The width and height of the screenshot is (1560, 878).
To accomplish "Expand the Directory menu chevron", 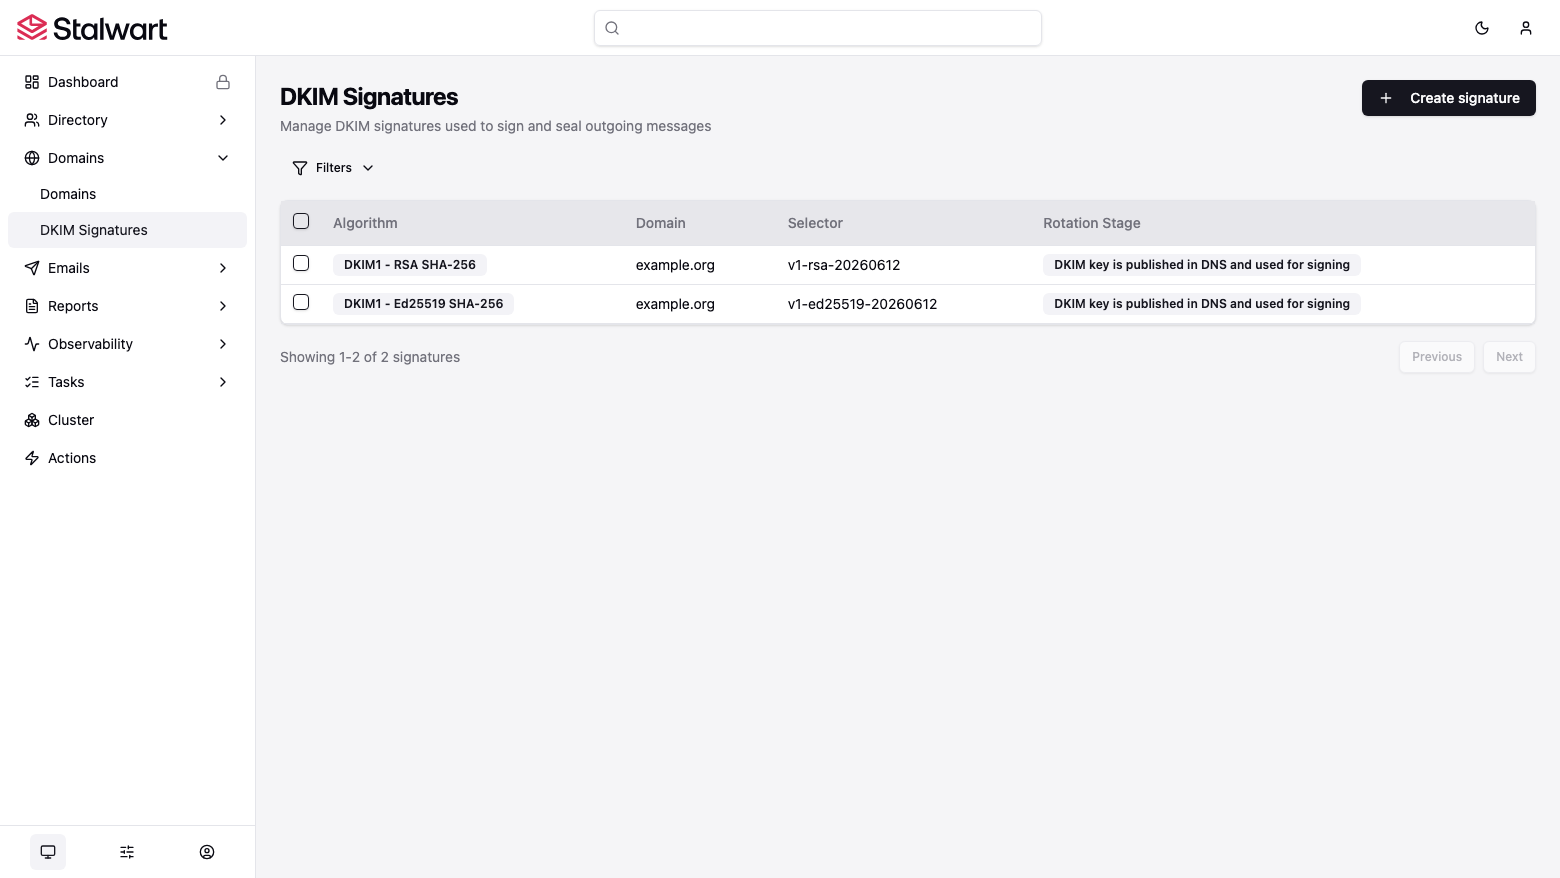I will point(223,120).
